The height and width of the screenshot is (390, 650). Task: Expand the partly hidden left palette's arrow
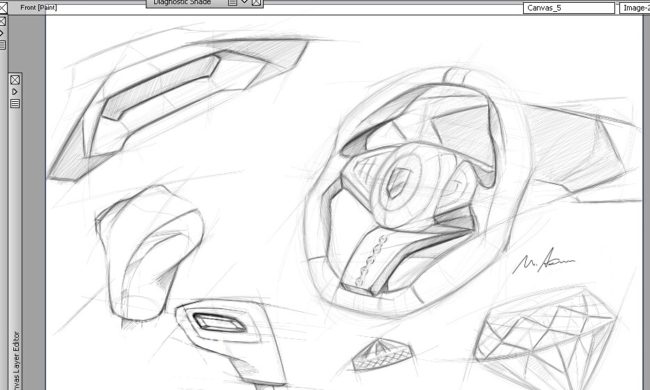(2, 33)
